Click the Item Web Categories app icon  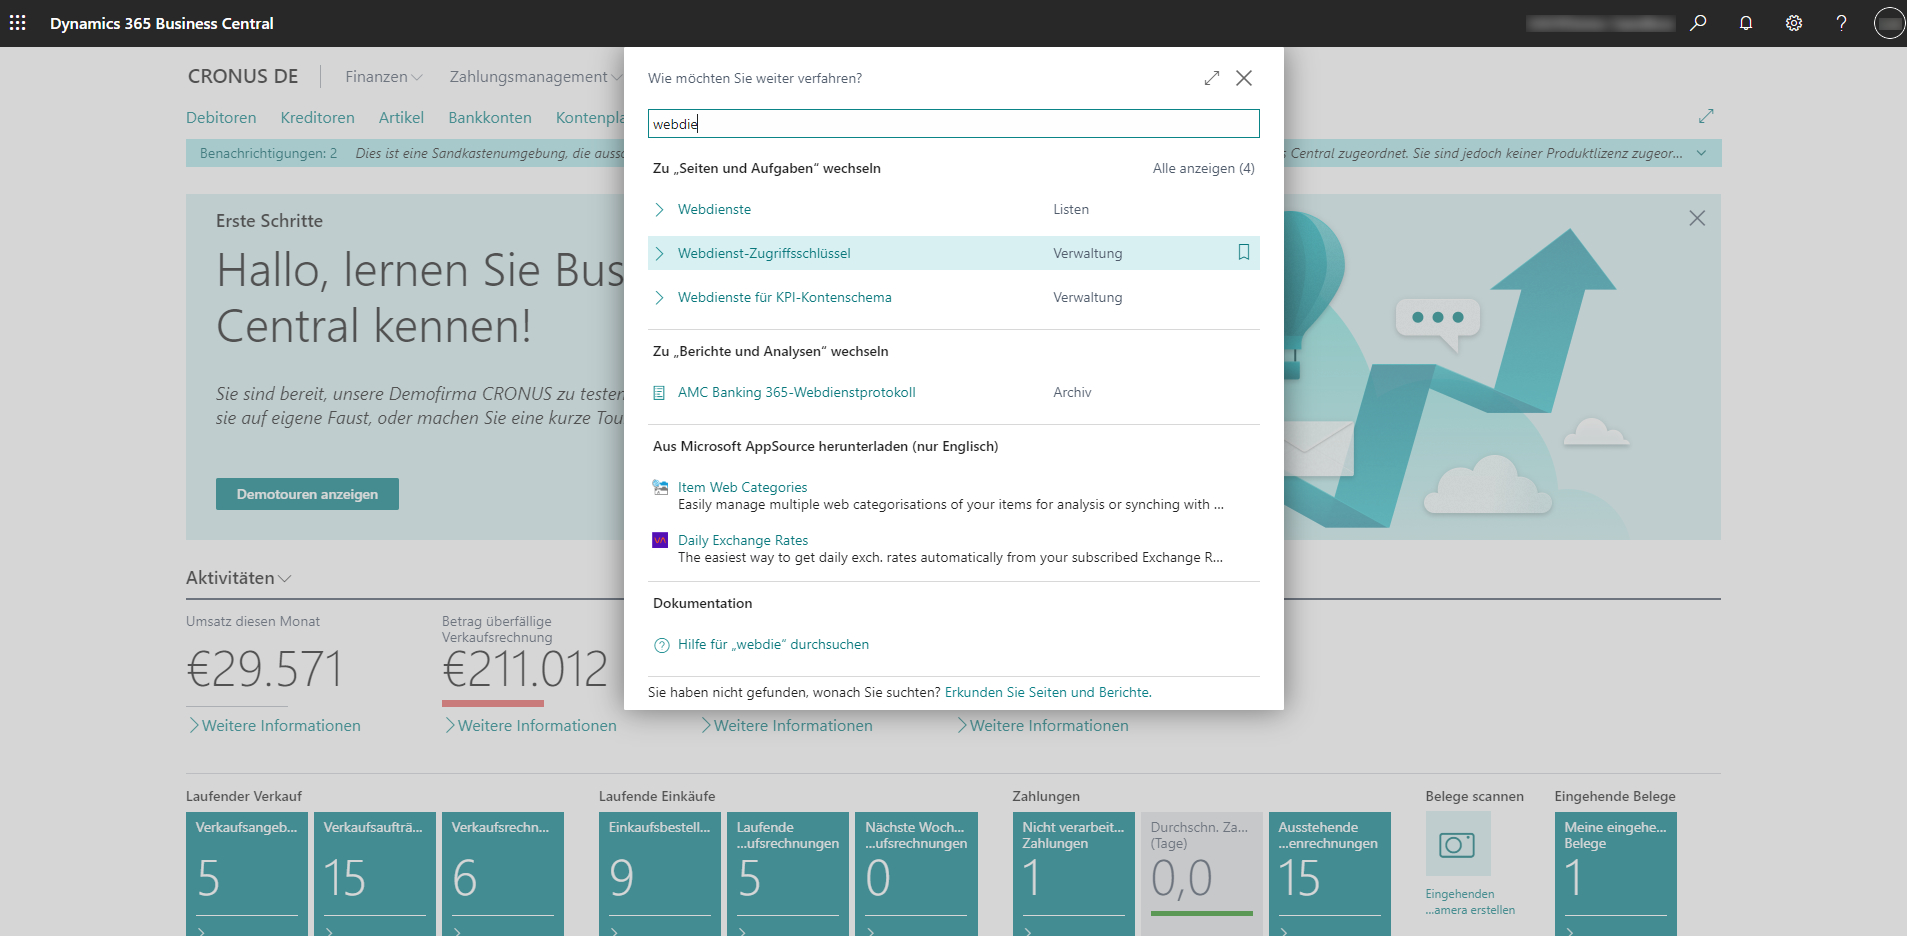click(660, 487)
